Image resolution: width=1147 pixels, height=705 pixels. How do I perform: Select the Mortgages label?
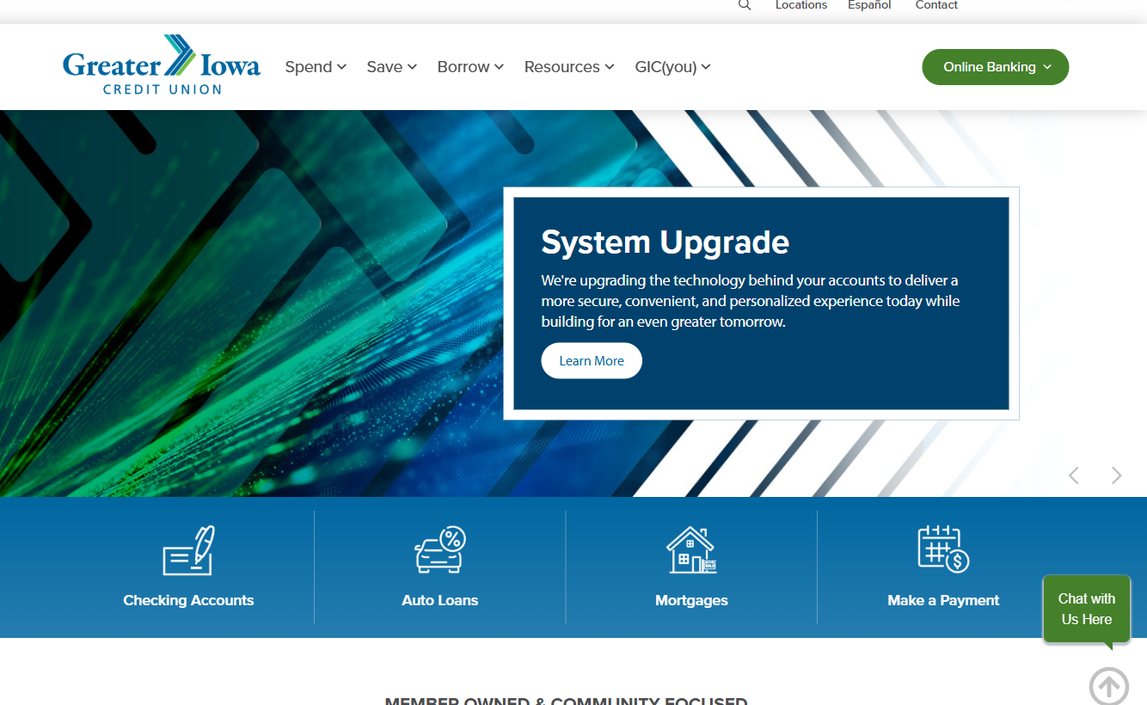(691, 600)
